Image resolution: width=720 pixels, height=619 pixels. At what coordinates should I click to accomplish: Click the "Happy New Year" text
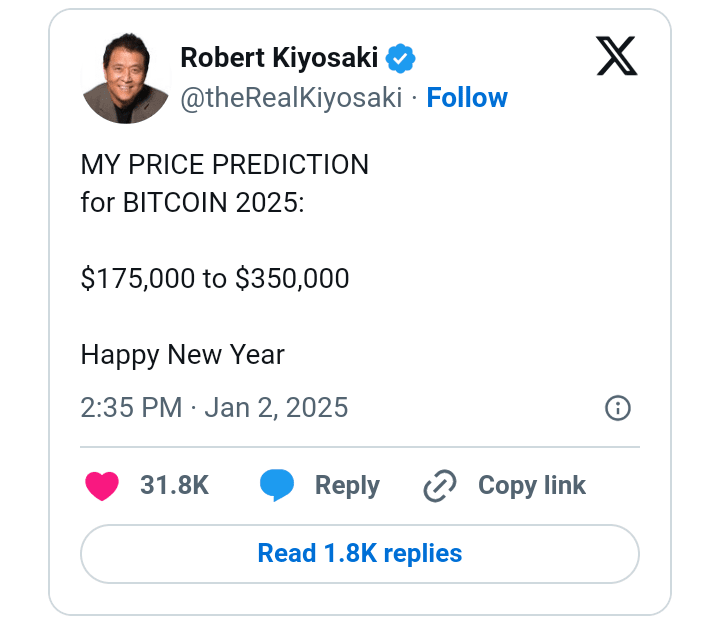click(x=183, y=354)
